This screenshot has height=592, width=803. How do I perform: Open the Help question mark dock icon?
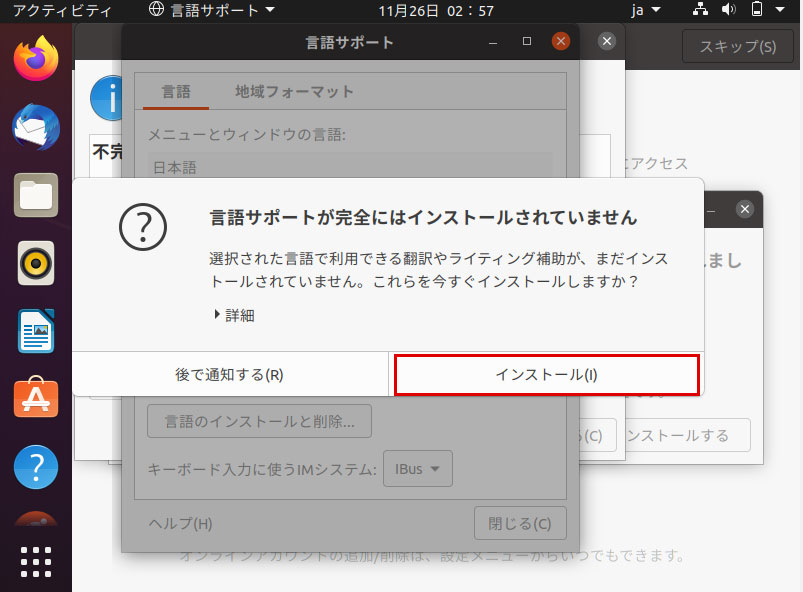(36, 467)
